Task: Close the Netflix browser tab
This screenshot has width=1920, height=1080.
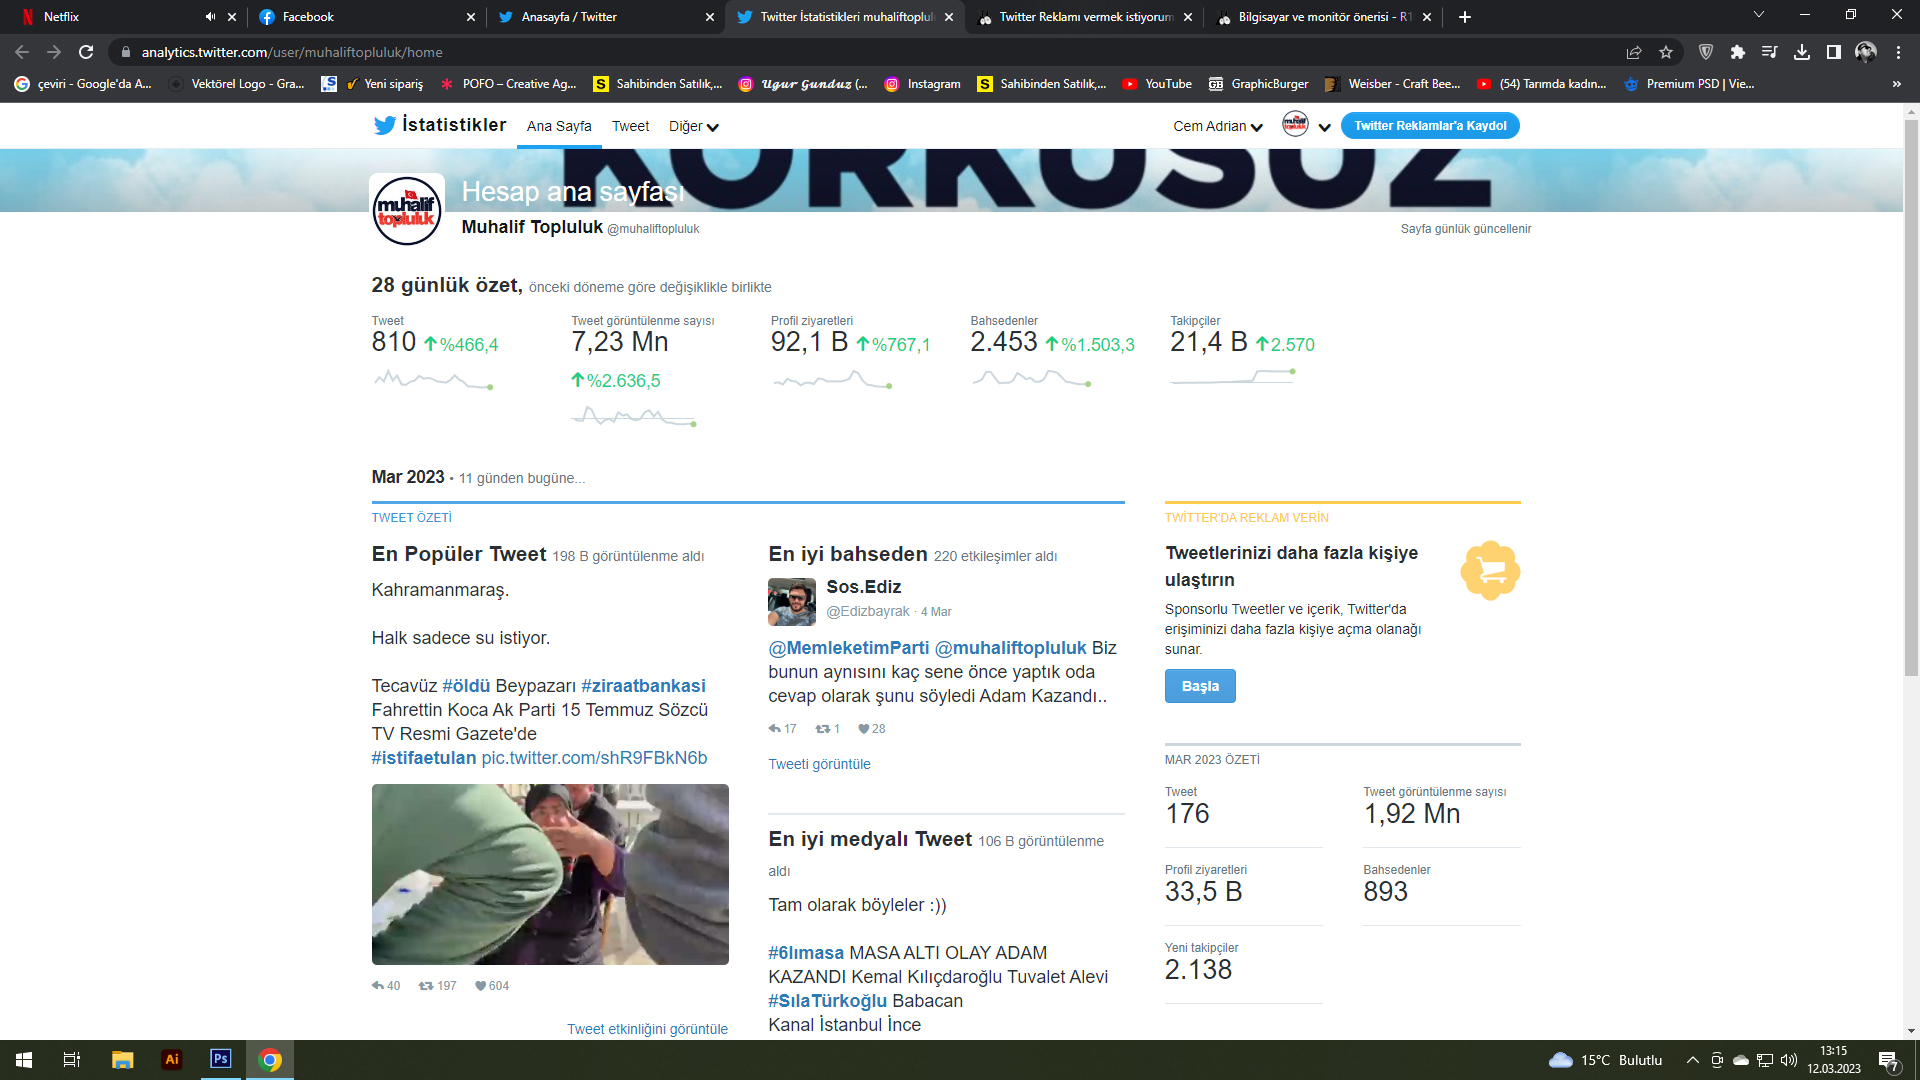Action: pos(232,17)
